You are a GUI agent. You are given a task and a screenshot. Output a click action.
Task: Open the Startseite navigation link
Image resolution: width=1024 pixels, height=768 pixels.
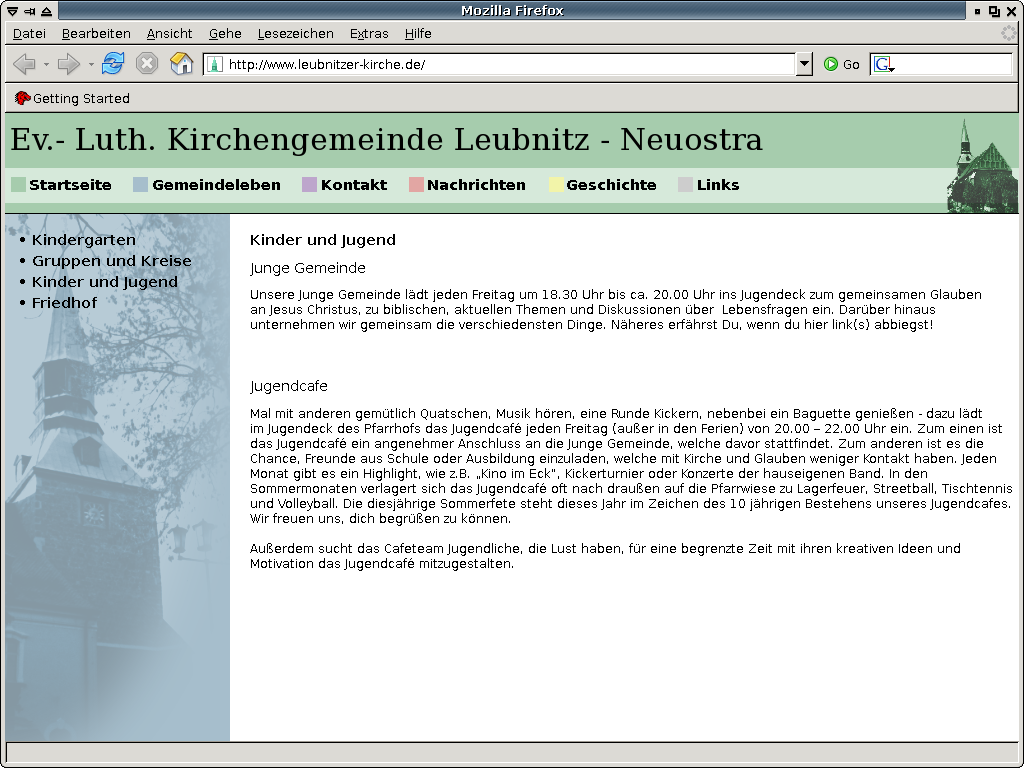70,185
